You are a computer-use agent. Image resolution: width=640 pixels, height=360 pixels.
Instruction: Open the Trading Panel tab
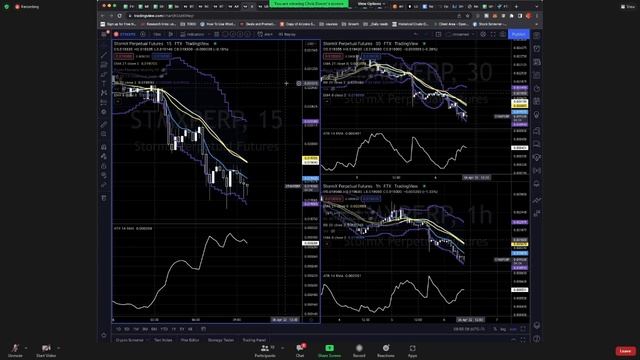[x=254, y=340]
